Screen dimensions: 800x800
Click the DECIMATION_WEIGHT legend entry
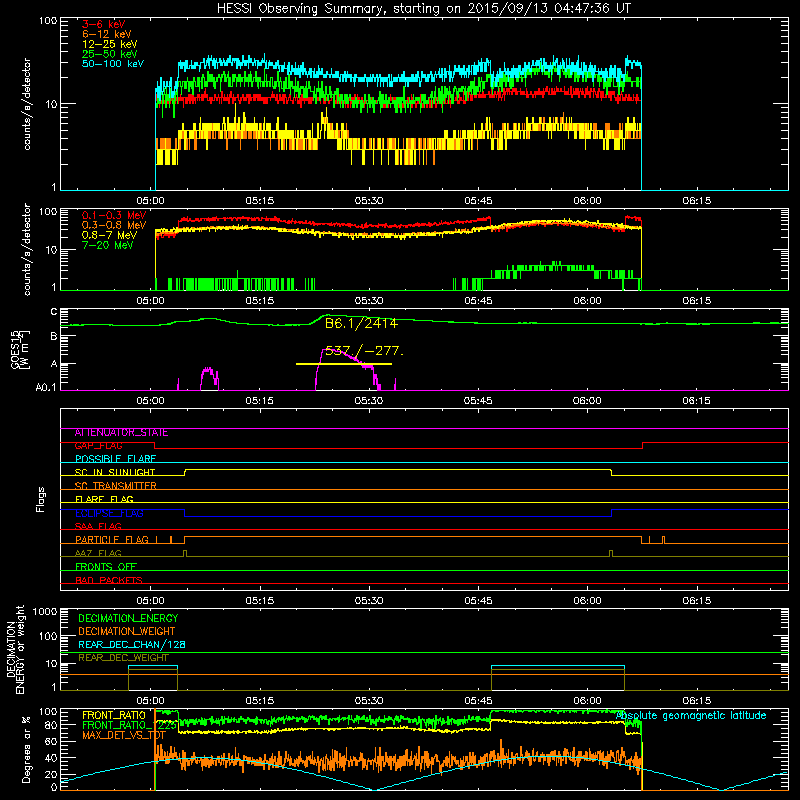[x=127, y=632]
